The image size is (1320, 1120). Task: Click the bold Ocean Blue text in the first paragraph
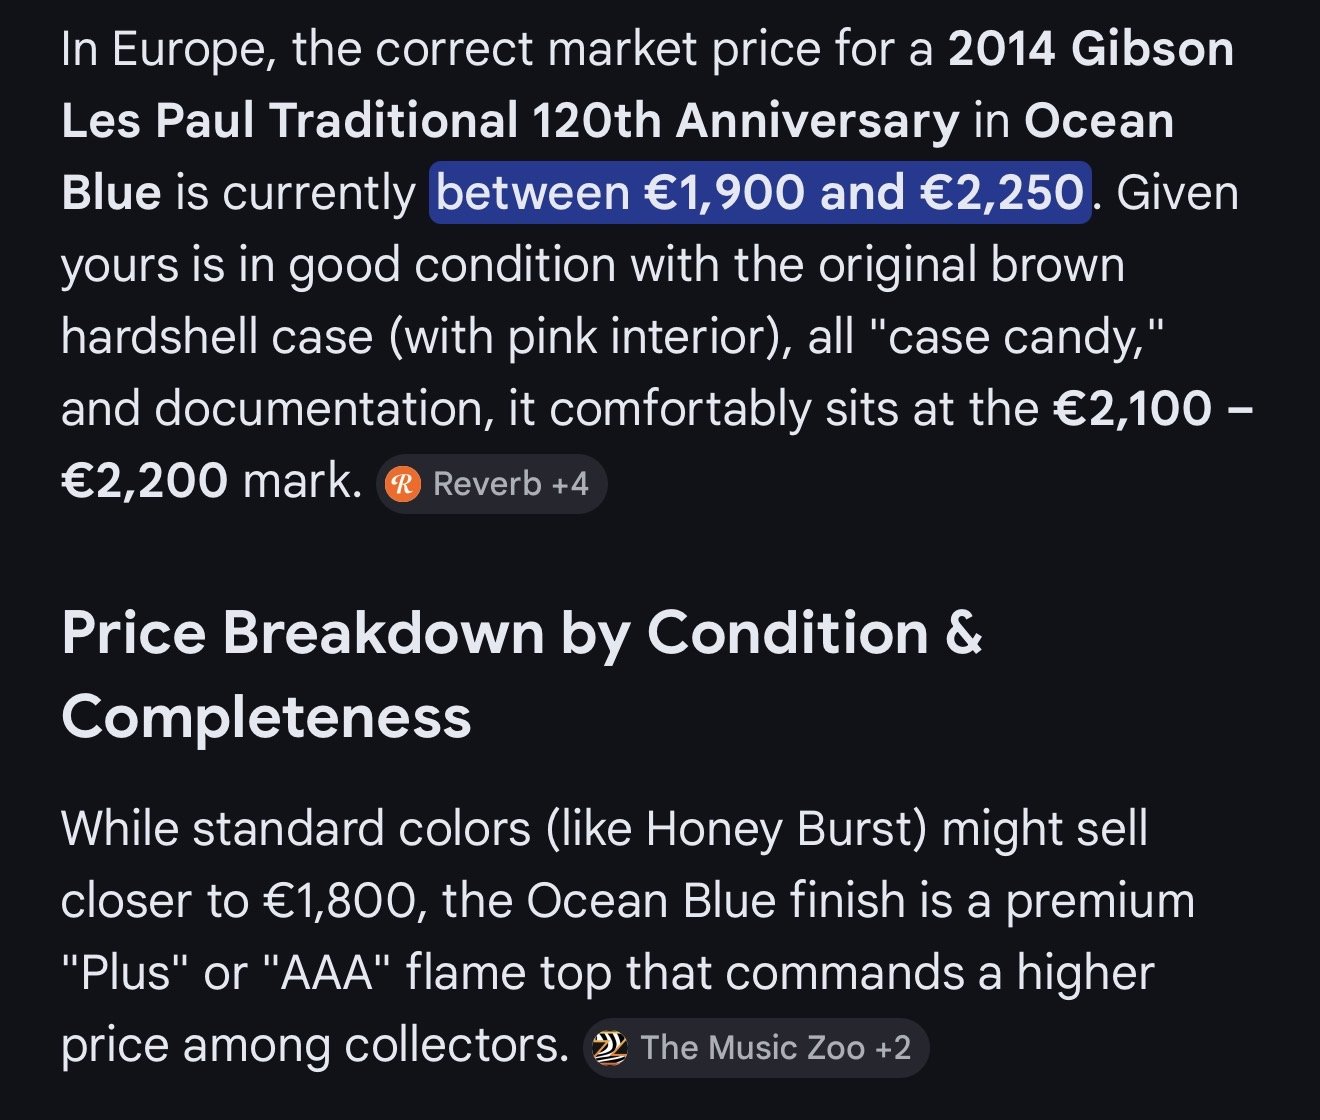click(x=1098, y=121)
